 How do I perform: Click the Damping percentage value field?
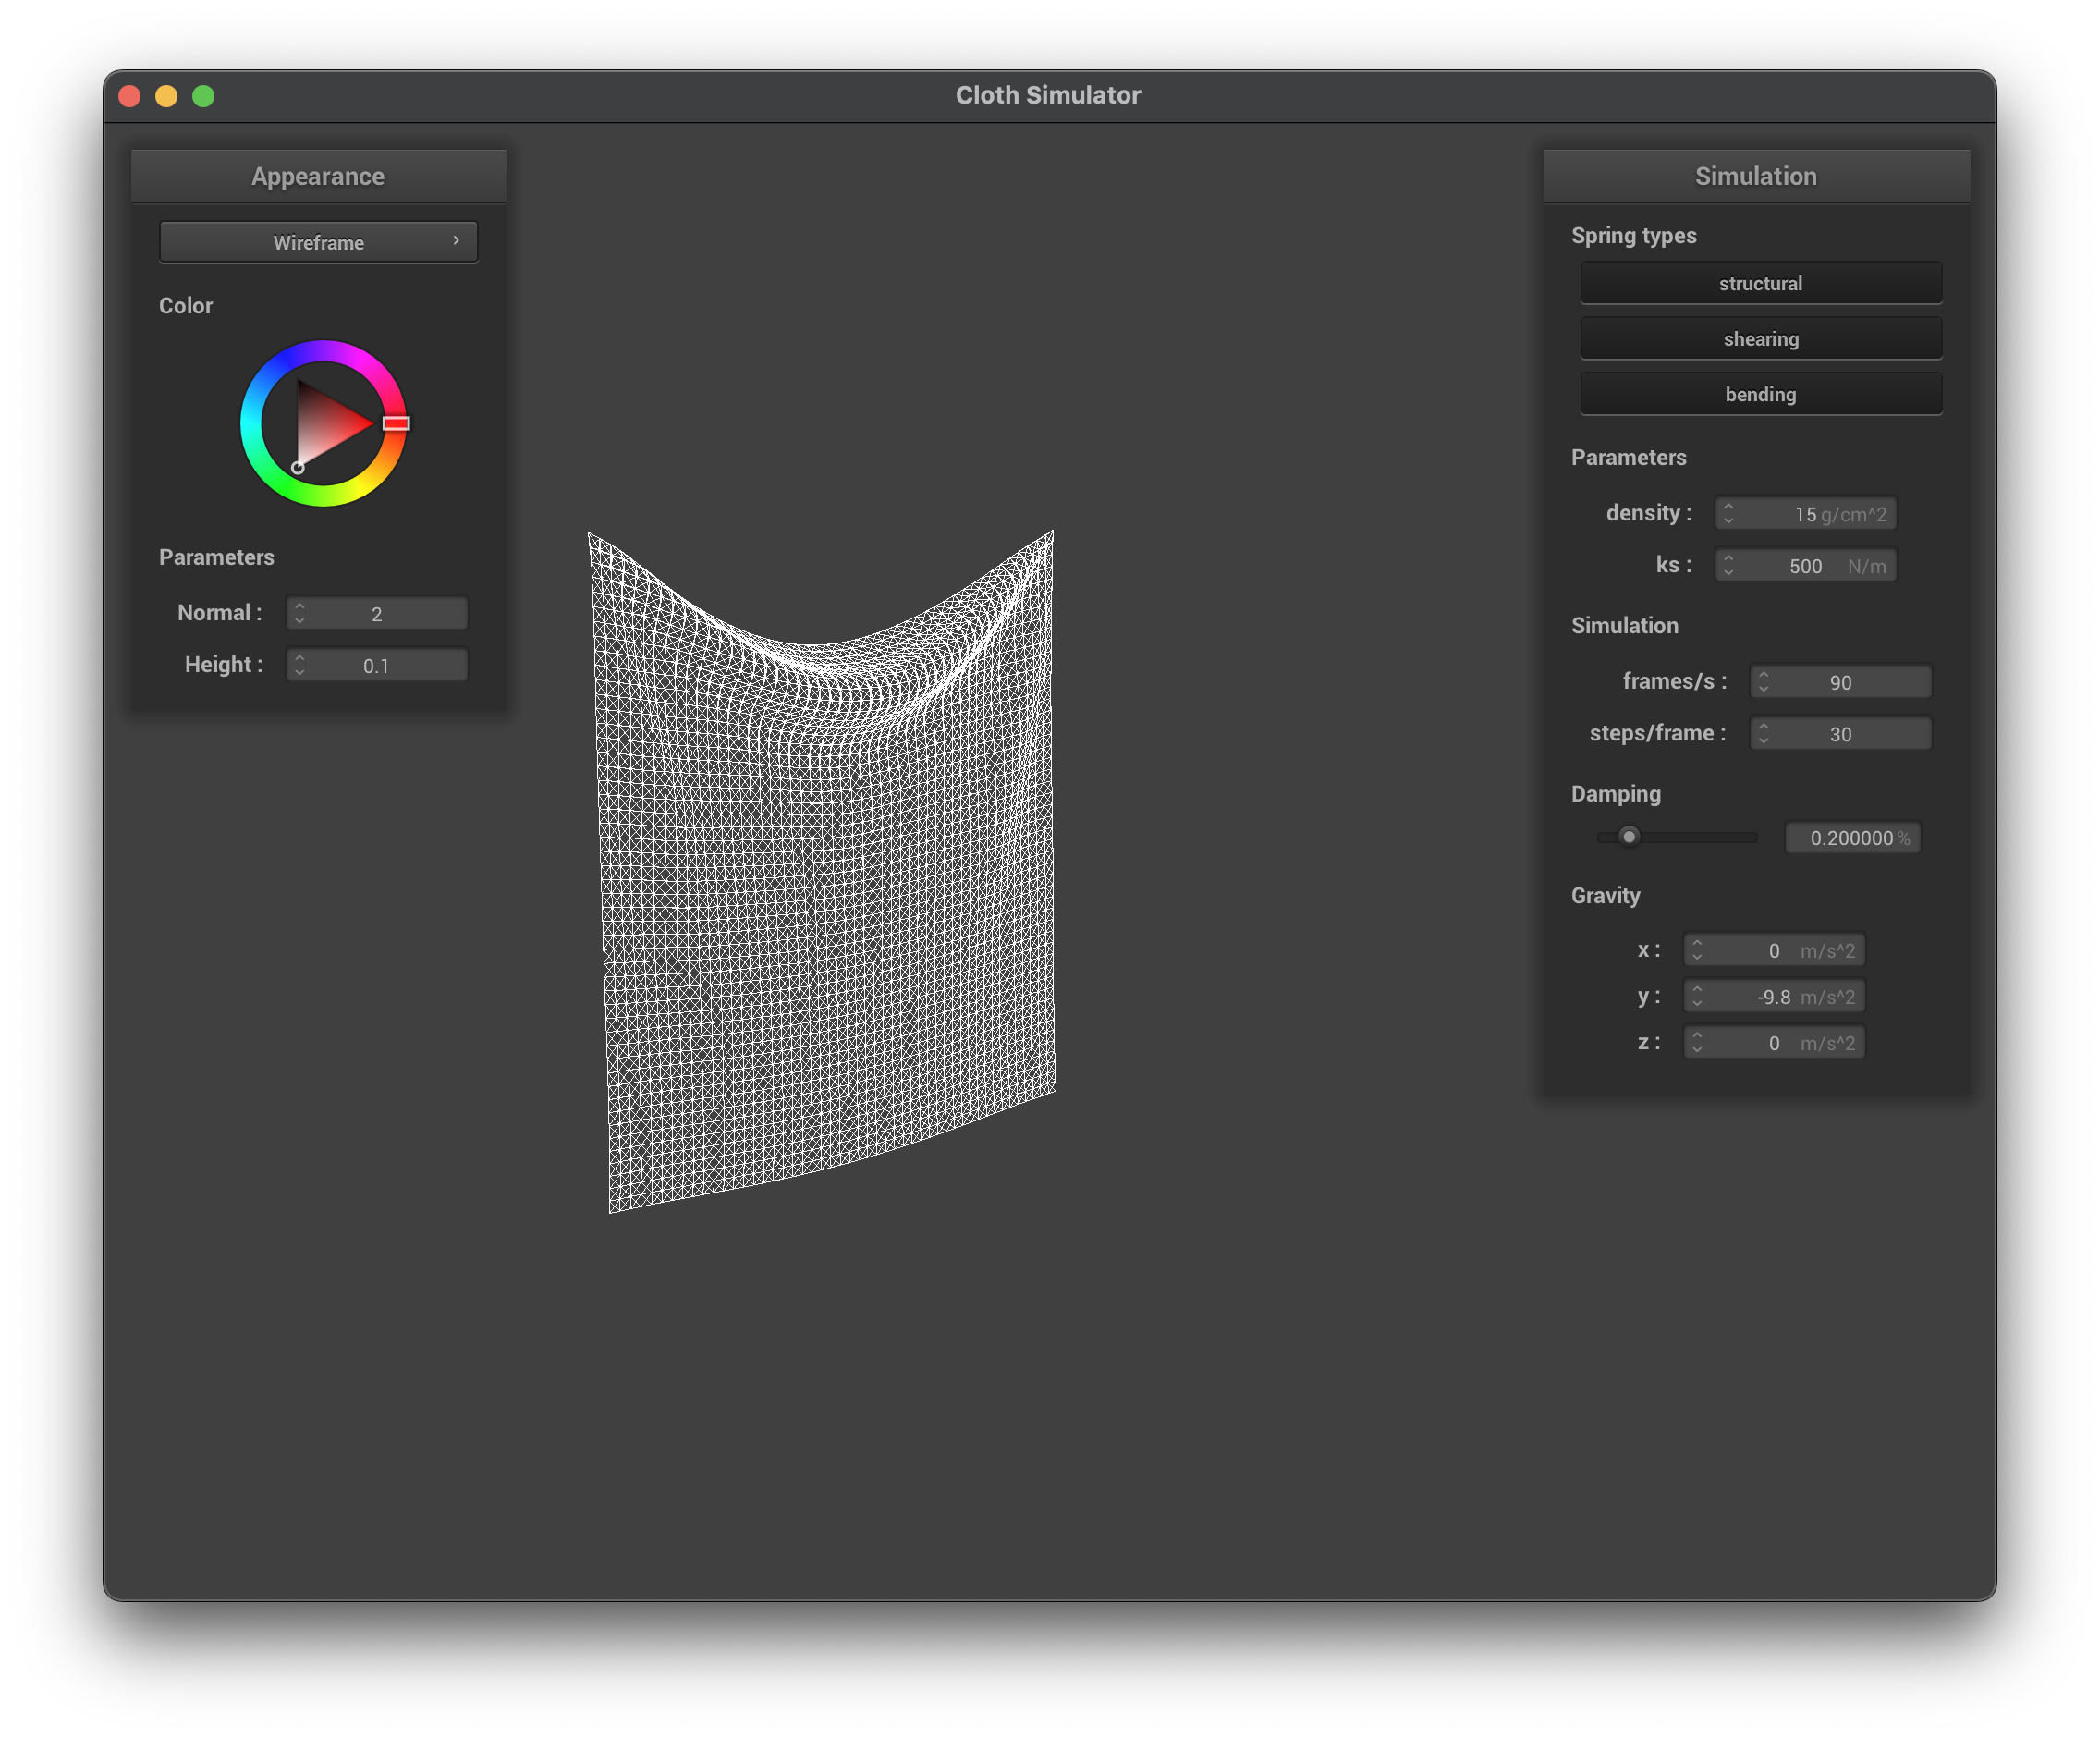1852,838
